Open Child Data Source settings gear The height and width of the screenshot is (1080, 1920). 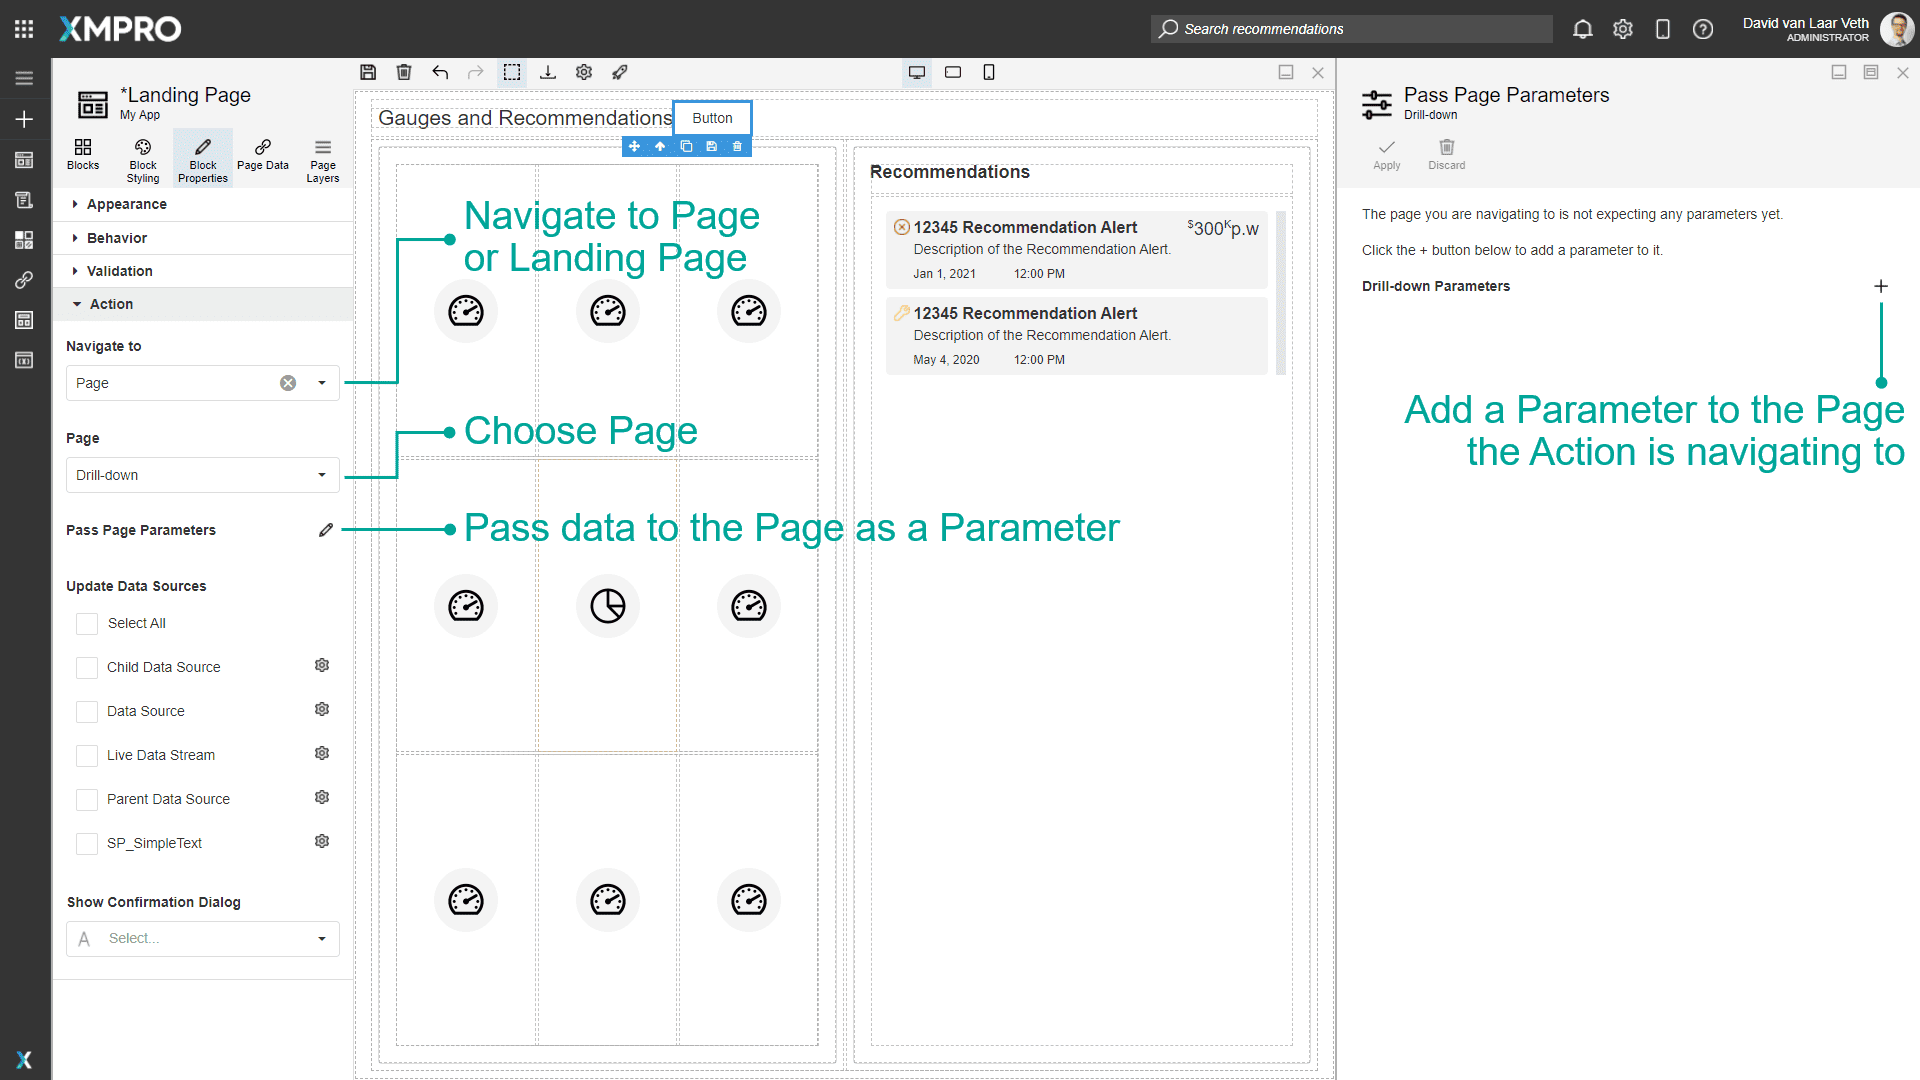click(x=322, y=666)
